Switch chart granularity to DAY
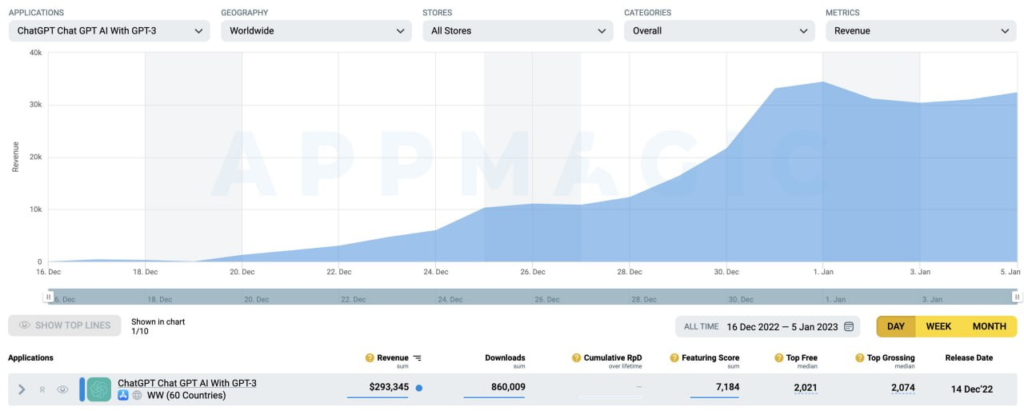This screenshot has width=1024, height=415. click(896, 326)
